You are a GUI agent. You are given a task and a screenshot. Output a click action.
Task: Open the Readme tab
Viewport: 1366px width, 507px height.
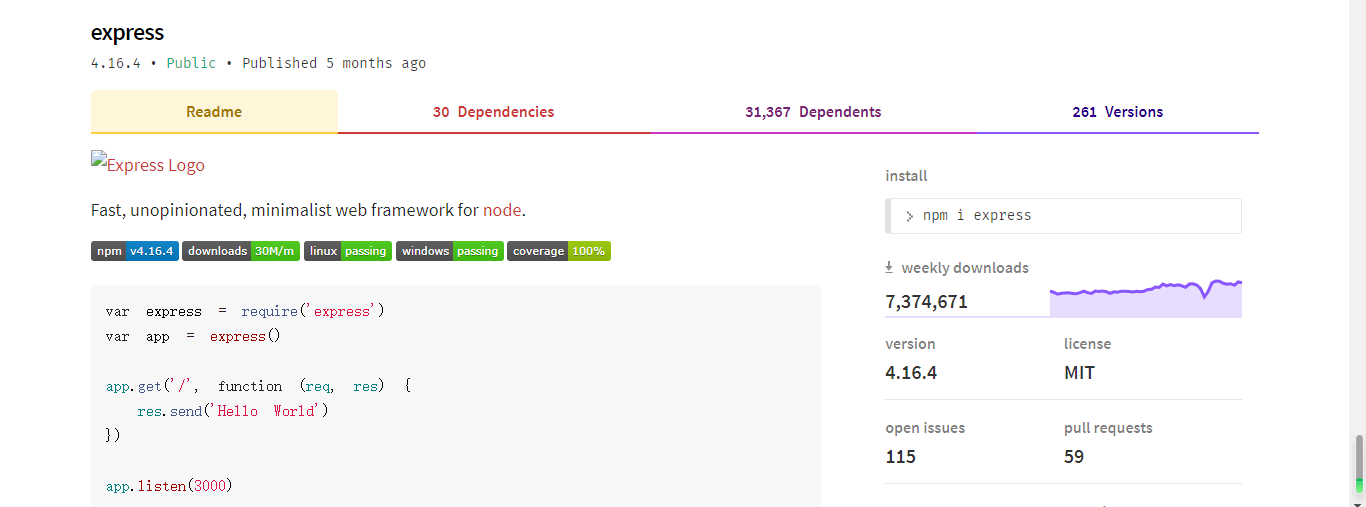coord(214,112)
